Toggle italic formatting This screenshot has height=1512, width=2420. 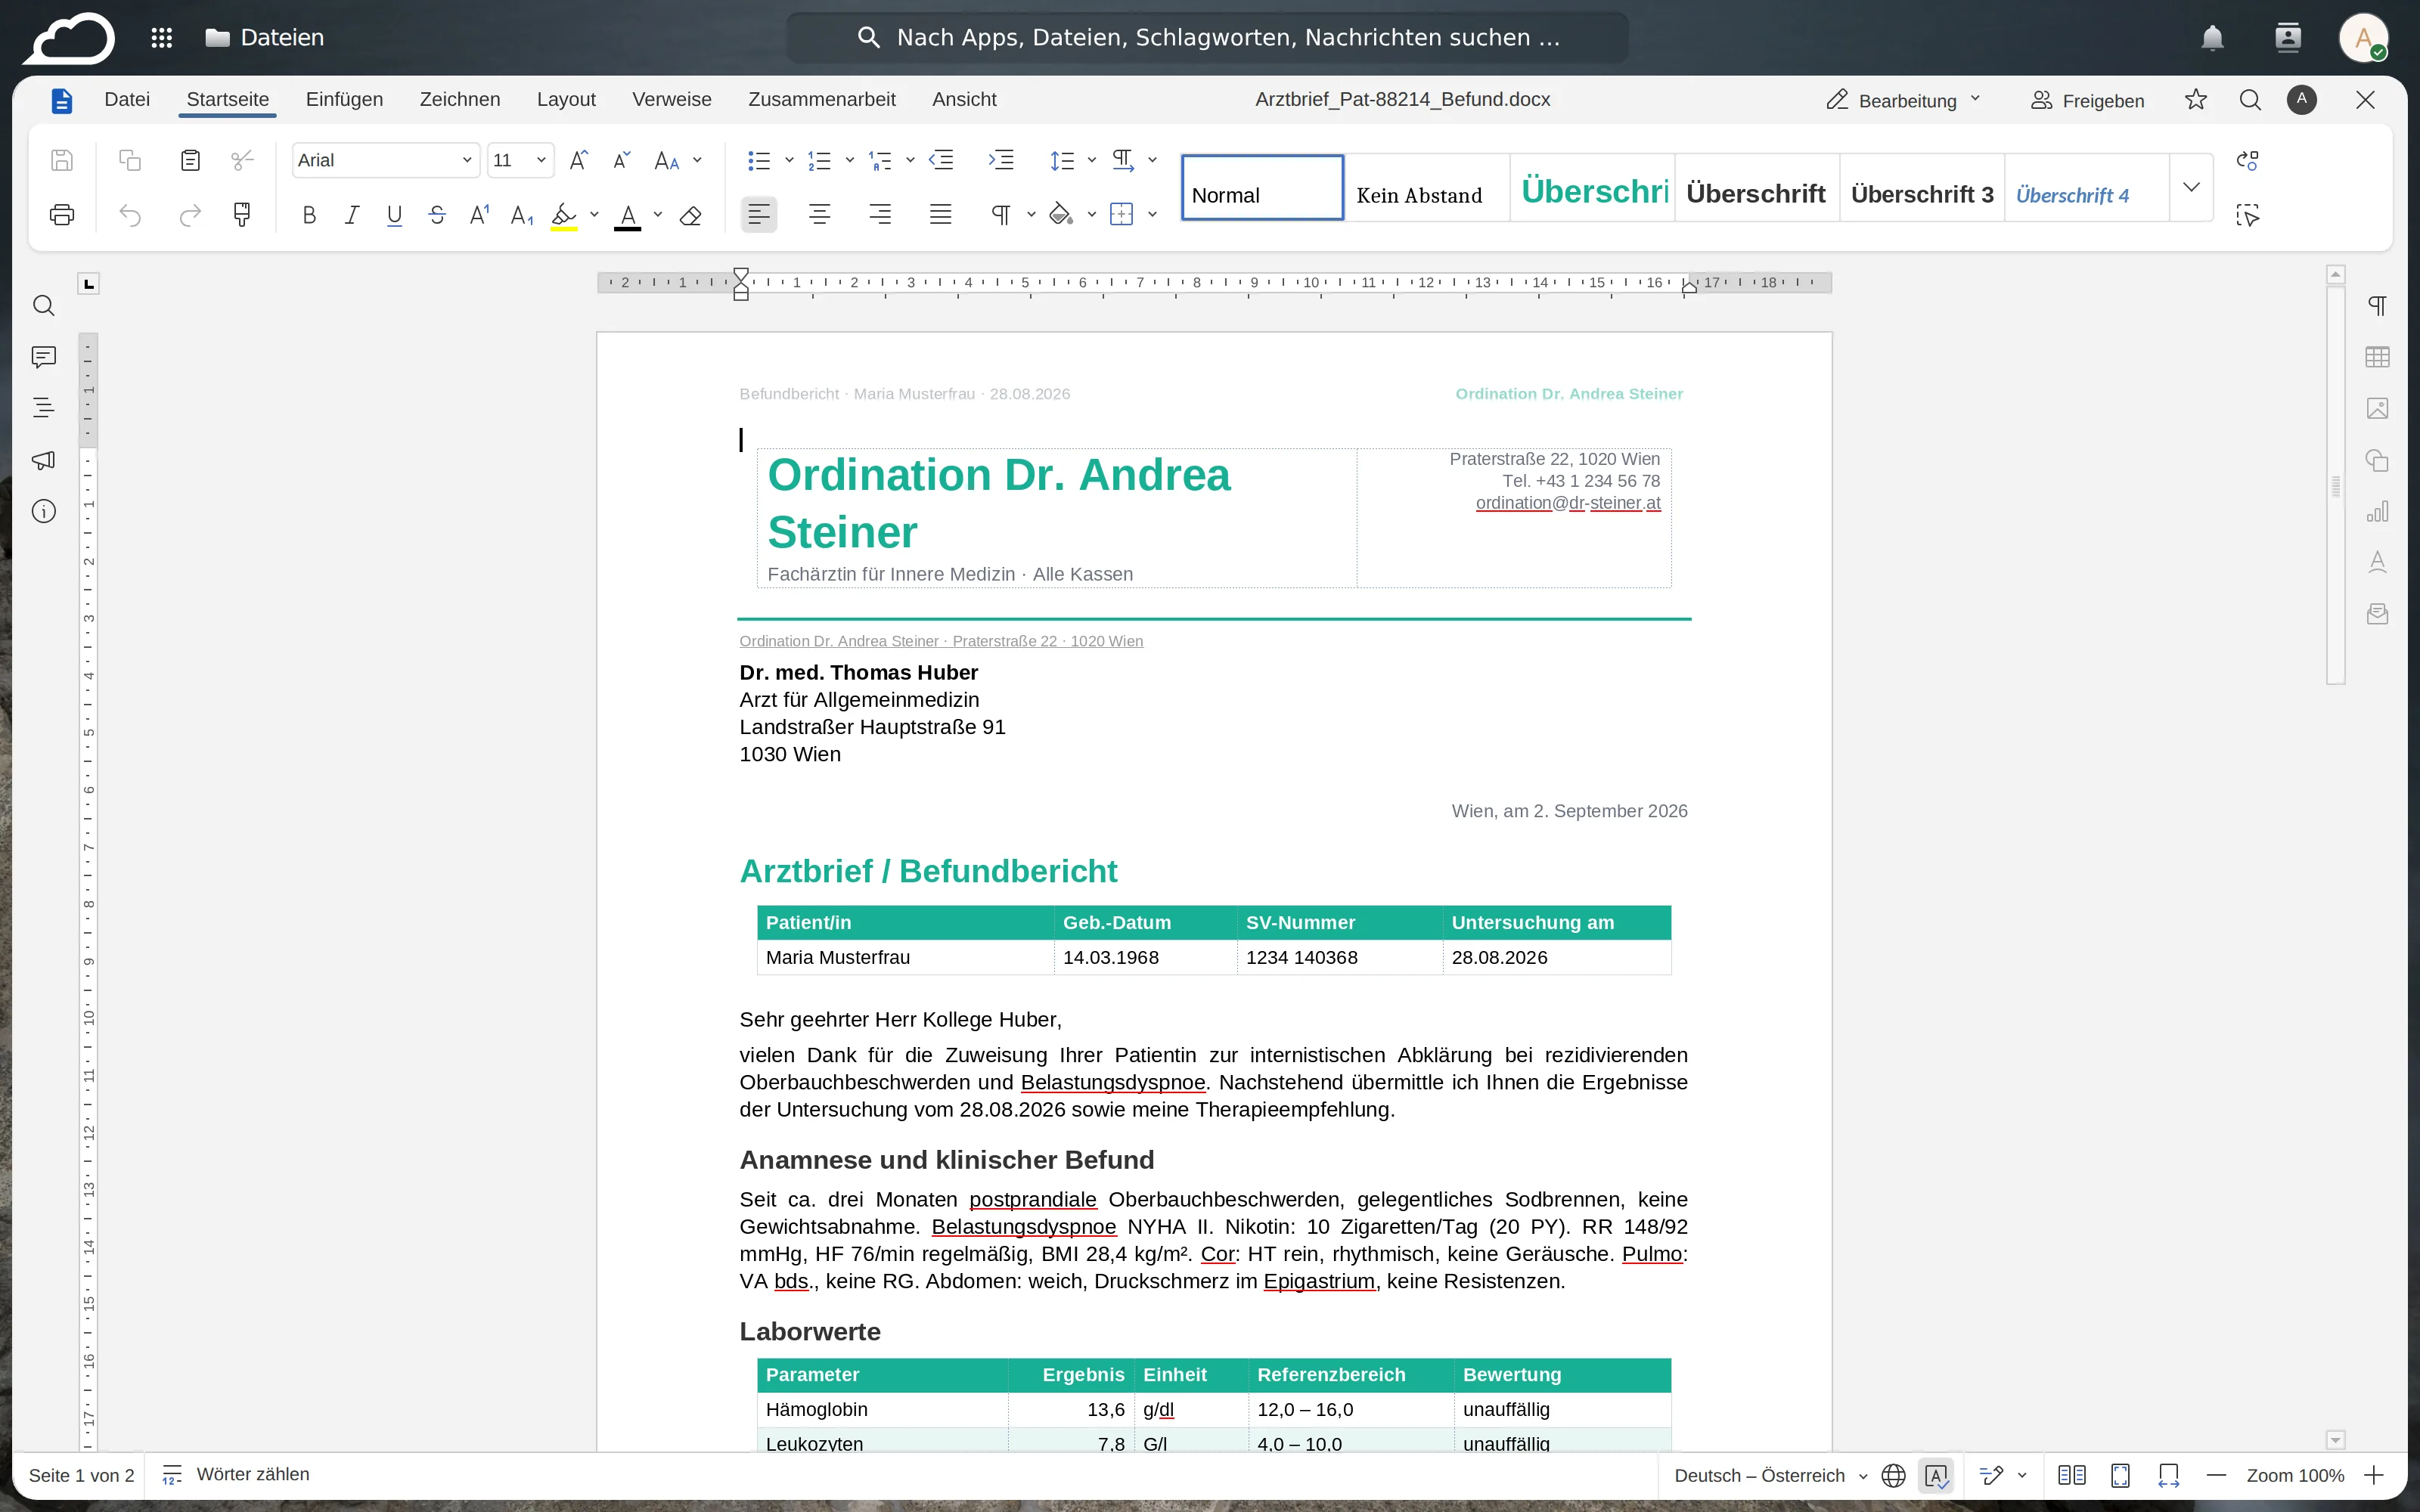coord(352,215)
